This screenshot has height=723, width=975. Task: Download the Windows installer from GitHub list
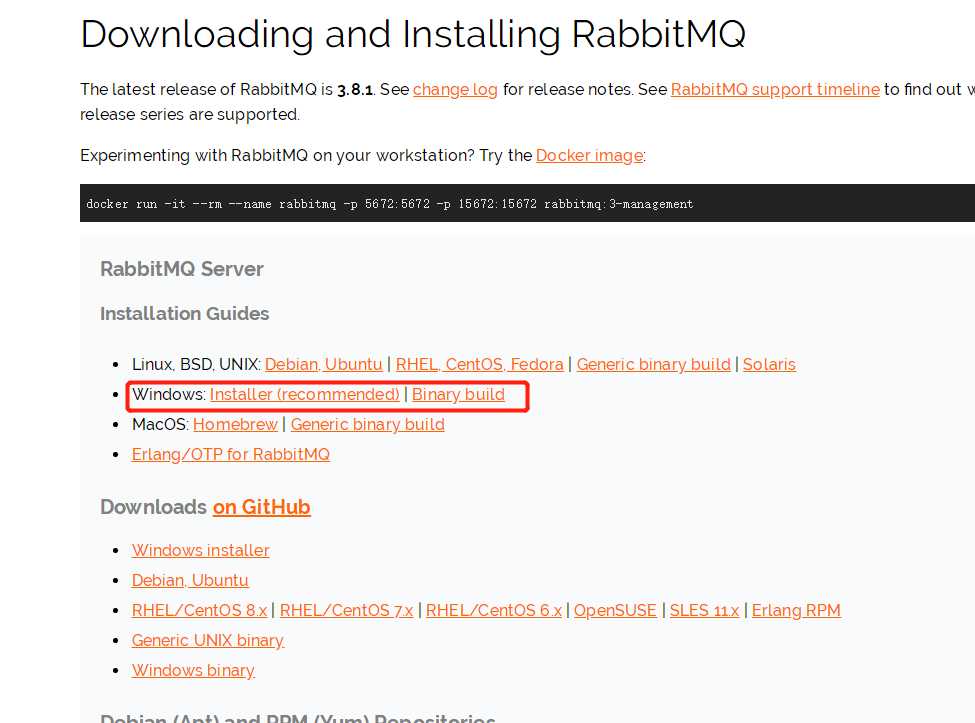point(200,550)
